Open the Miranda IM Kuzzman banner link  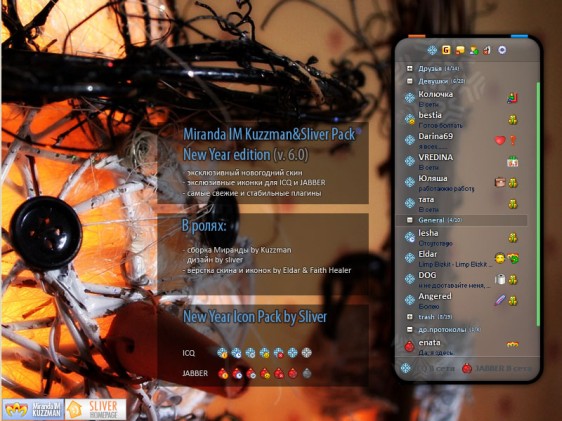33,409
